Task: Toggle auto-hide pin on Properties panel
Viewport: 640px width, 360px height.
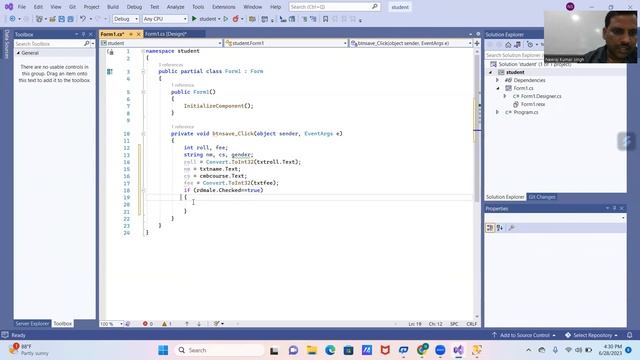Action: click(x=614, y=208)
